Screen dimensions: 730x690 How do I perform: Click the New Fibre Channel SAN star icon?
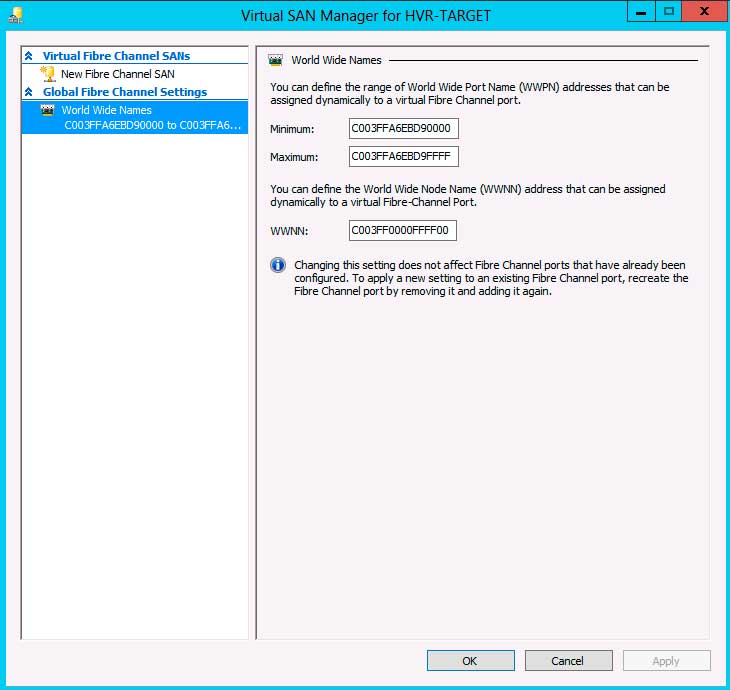(48, 74)
